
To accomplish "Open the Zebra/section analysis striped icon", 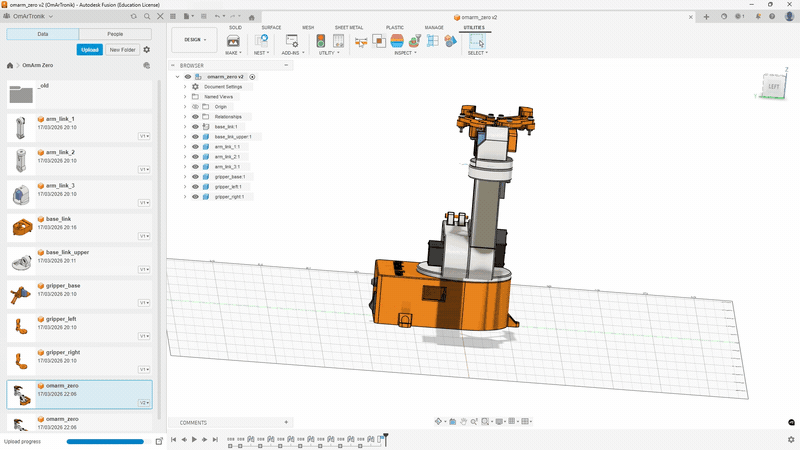I will coord(397,41).
